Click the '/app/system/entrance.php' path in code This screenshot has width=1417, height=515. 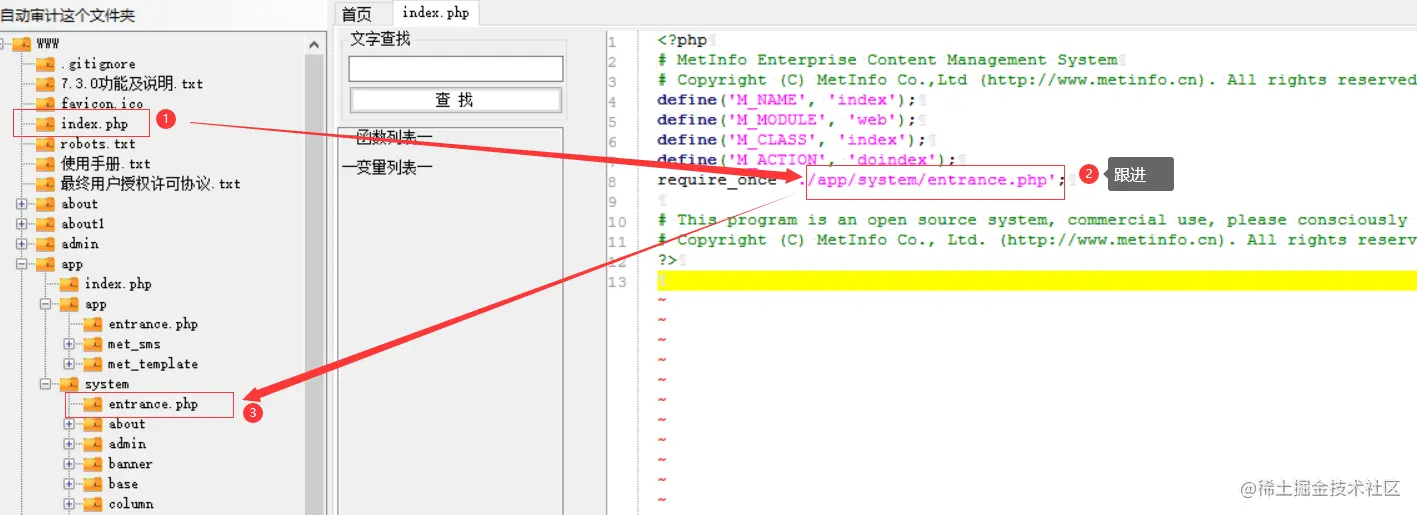click(x=929, y=180)
